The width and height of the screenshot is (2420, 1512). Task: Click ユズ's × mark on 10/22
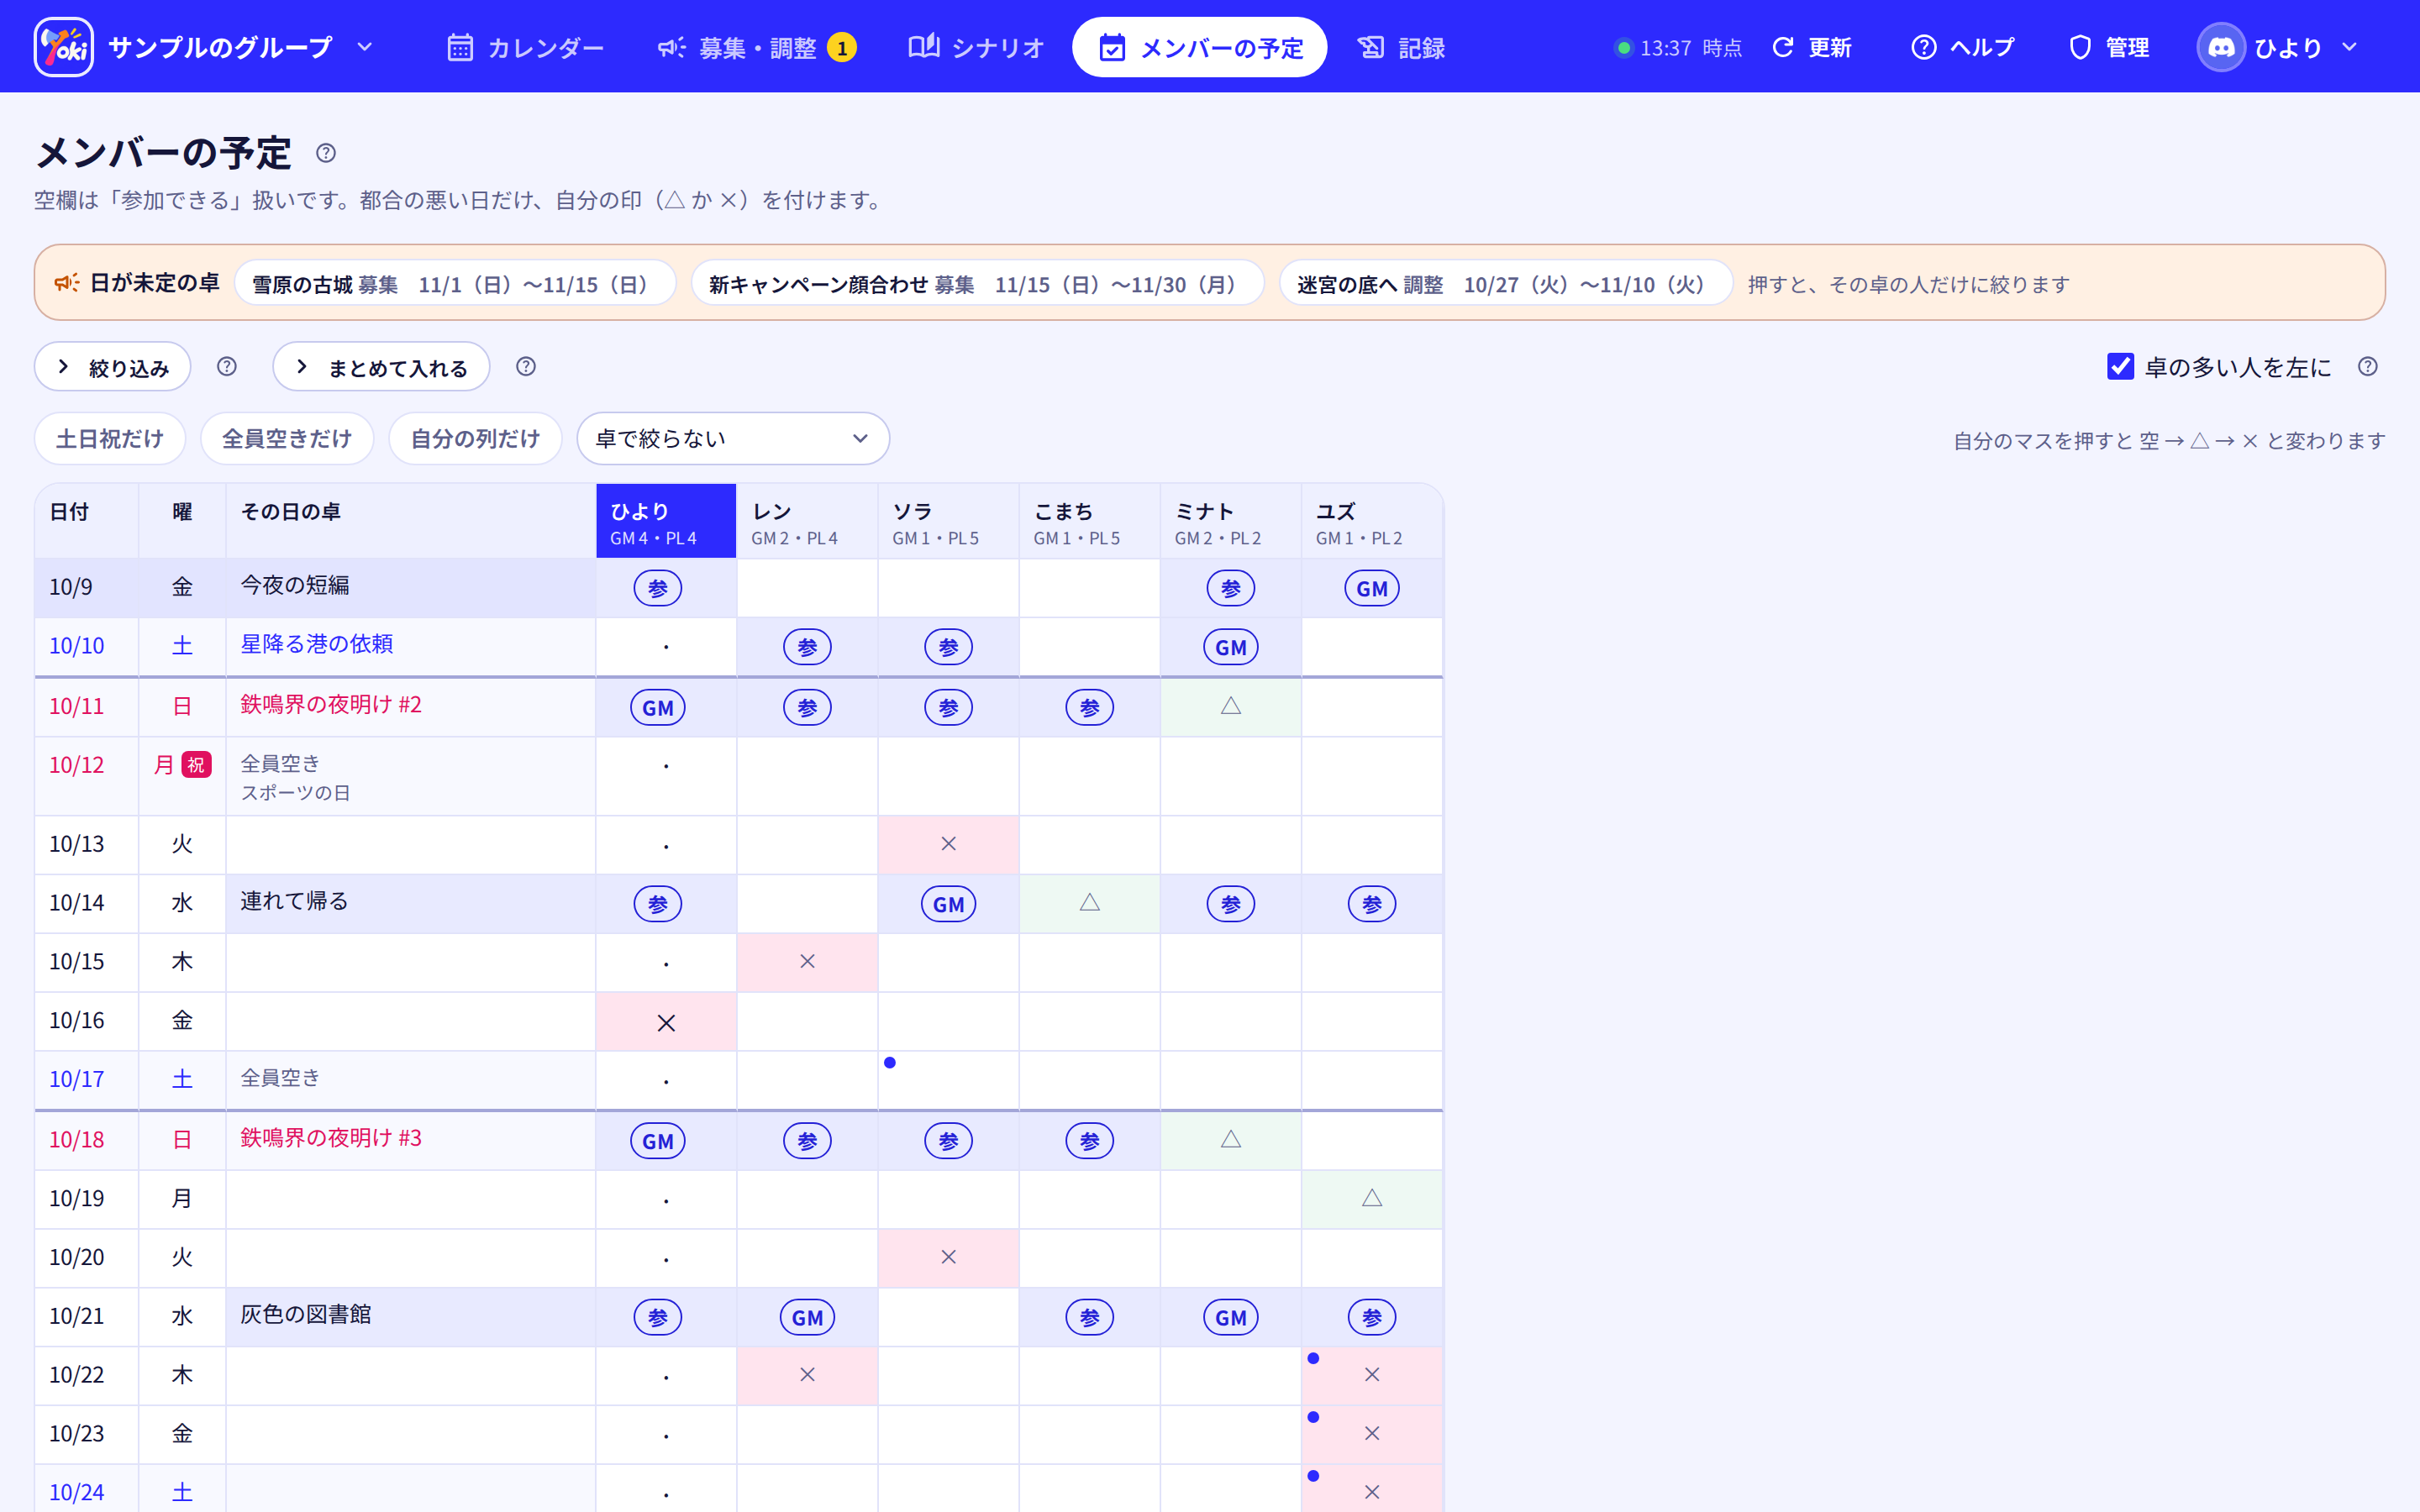[x=1372, y=1375]
